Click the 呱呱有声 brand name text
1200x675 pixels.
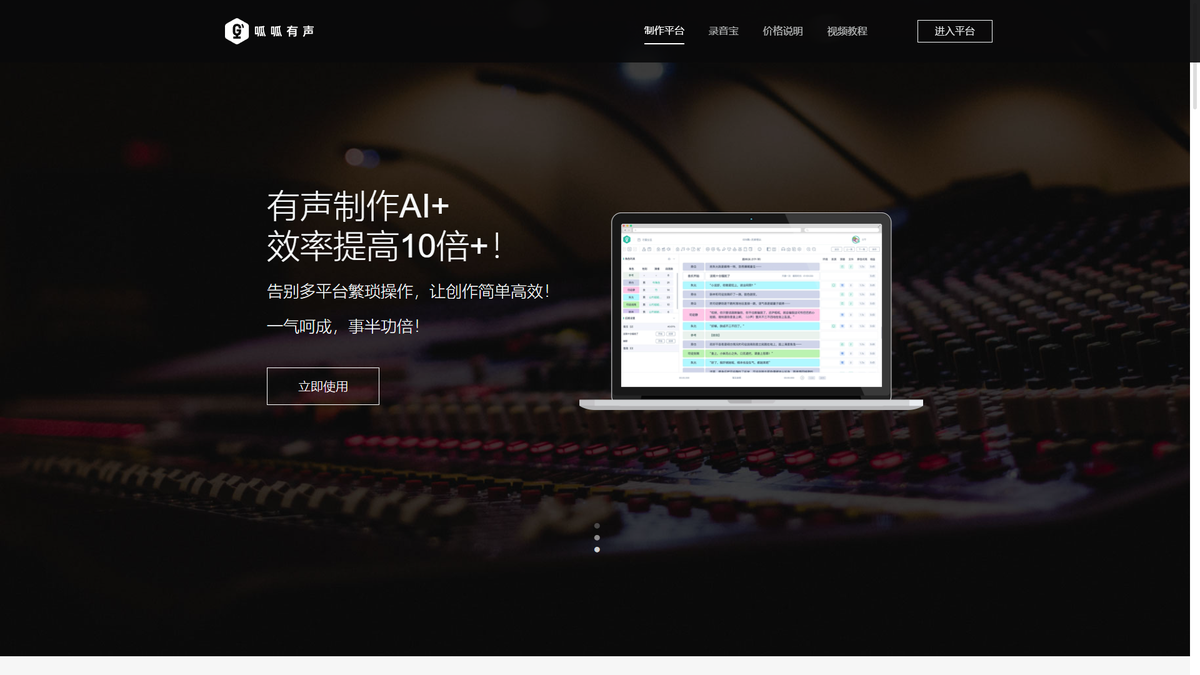click(x=284, y=31)
